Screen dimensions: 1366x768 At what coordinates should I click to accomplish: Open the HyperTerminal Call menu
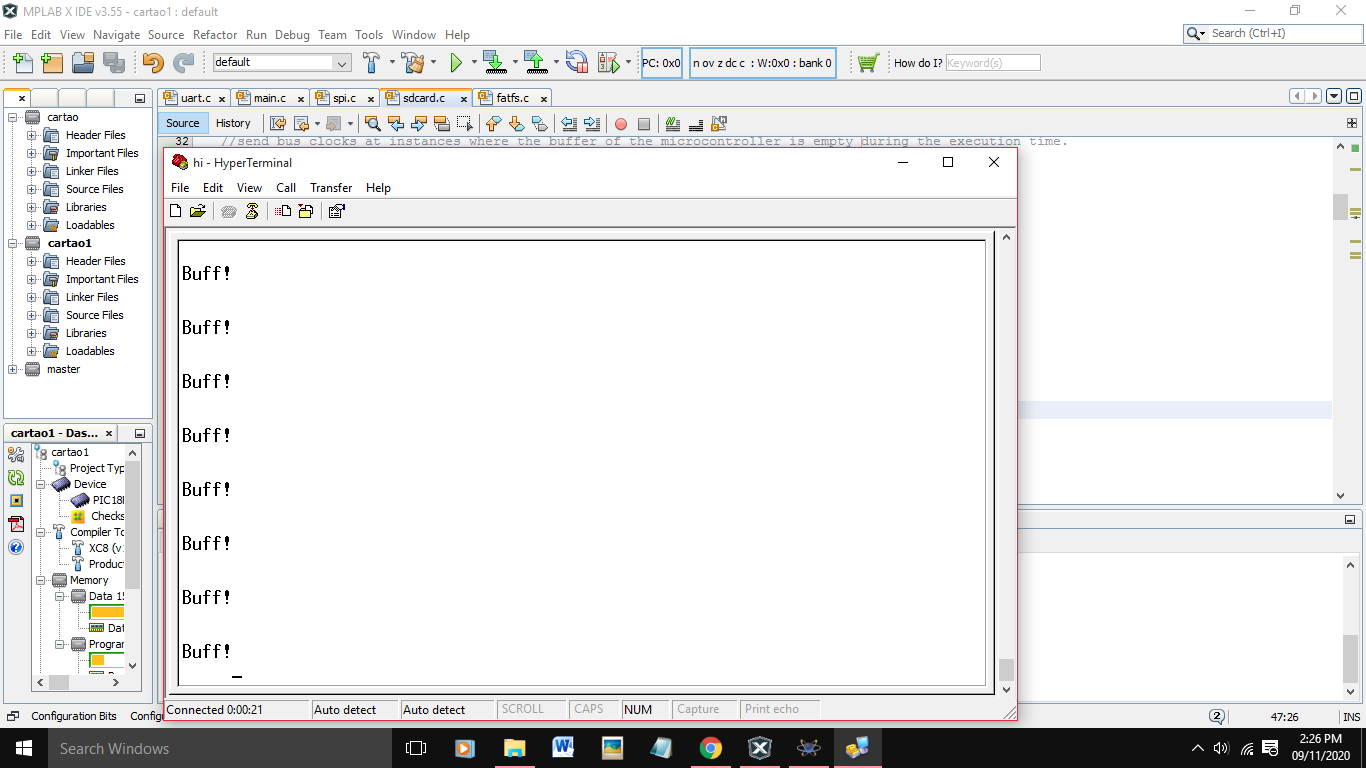tap(286, 188)
